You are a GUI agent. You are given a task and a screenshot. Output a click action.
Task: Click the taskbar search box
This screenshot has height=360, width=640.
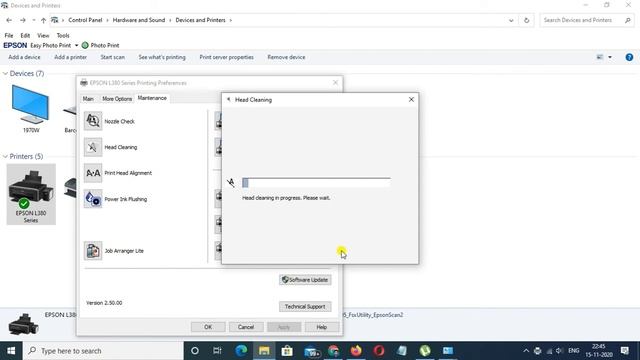tap(103, 351)
